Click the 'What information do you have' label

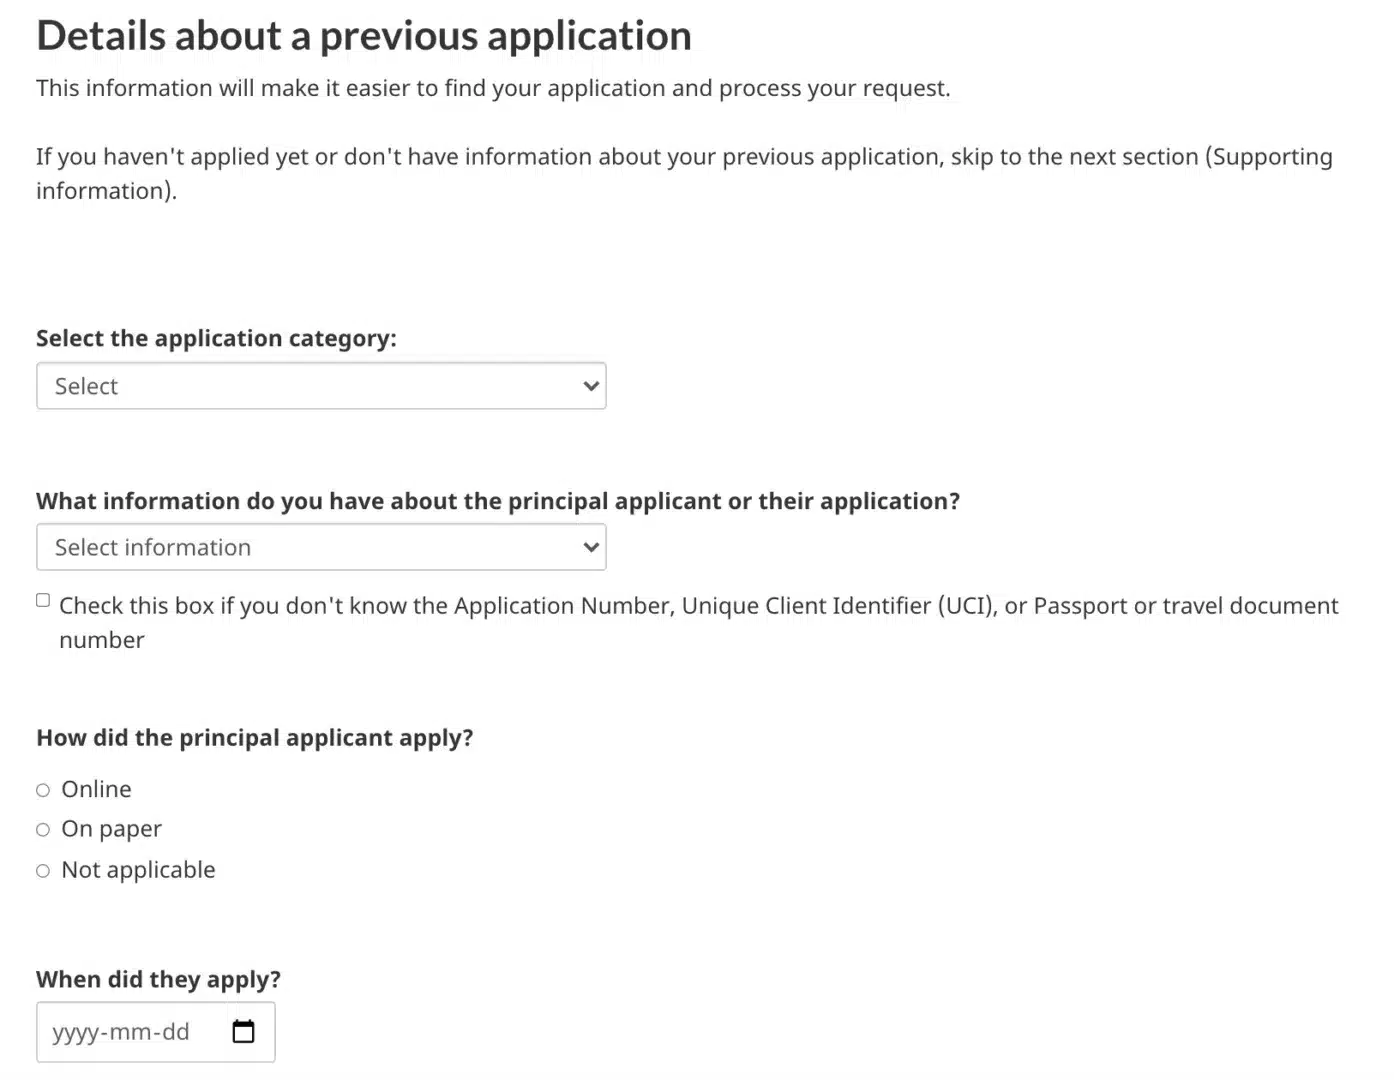pos(497,501)
